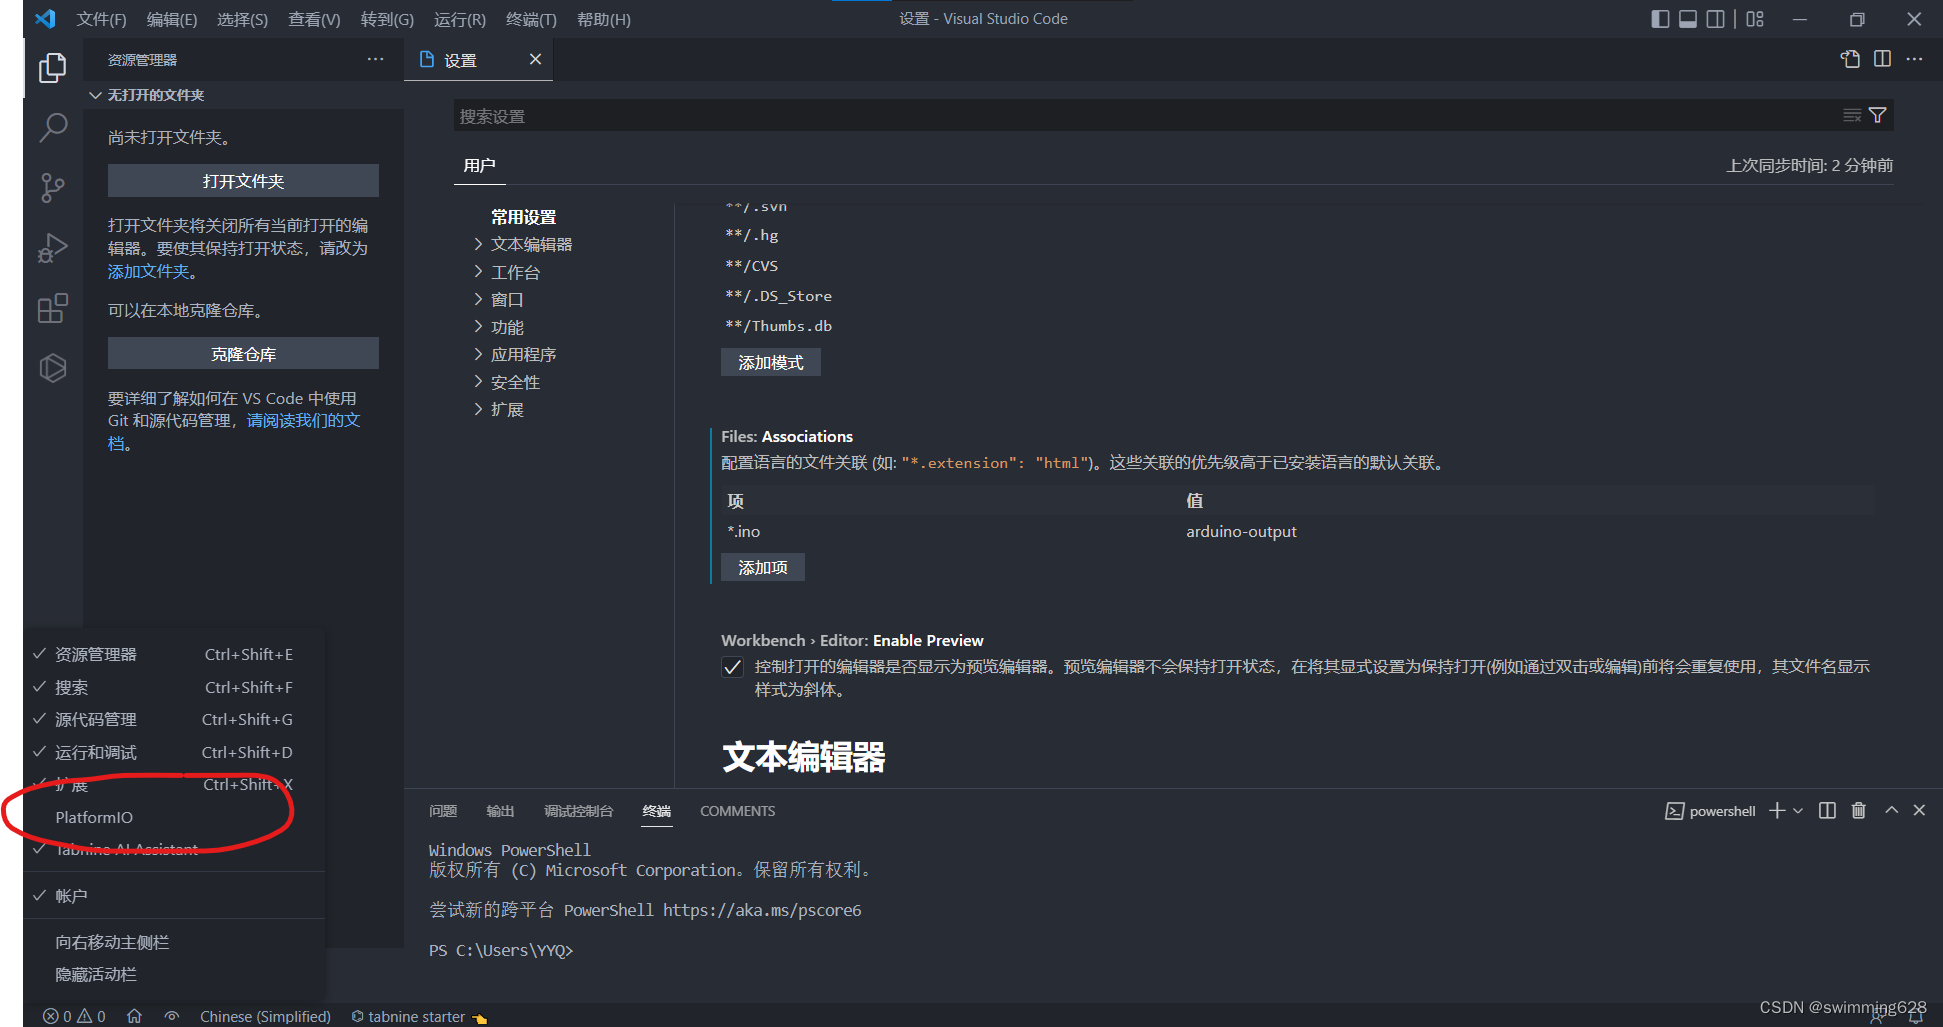
Task: Clear settings search input icon
Action: 1852,115
